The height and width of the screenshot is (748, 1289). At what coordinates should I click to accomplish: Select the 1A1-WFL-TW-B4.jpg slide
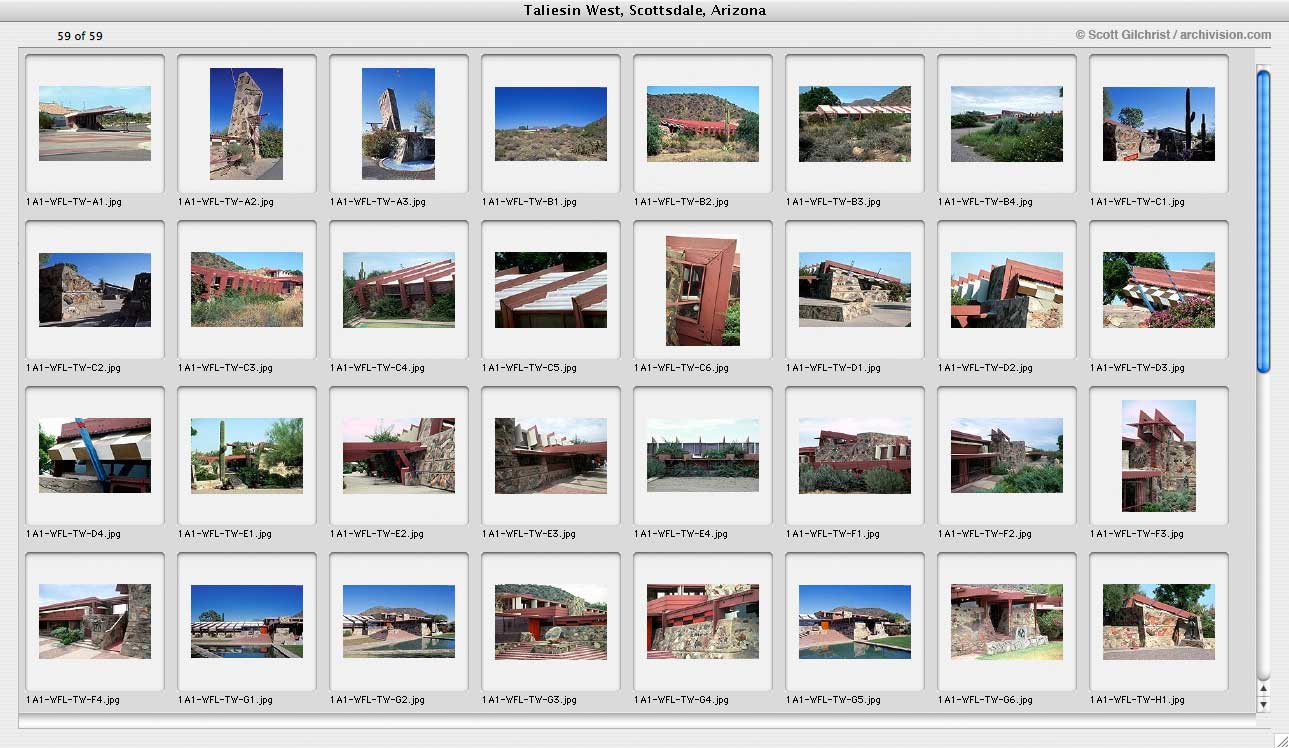point(1007,123)
